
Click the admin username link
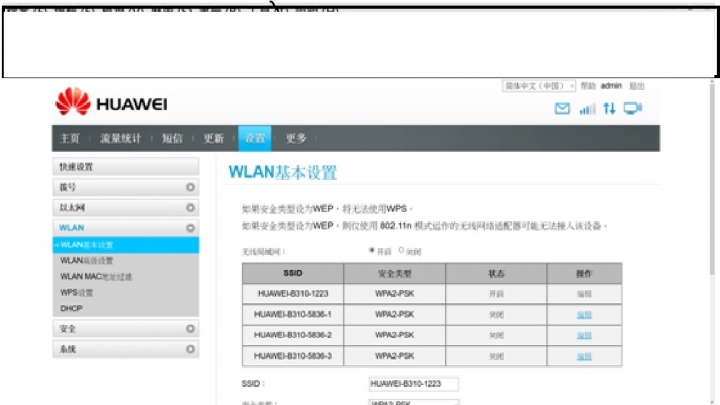(611, 86)
